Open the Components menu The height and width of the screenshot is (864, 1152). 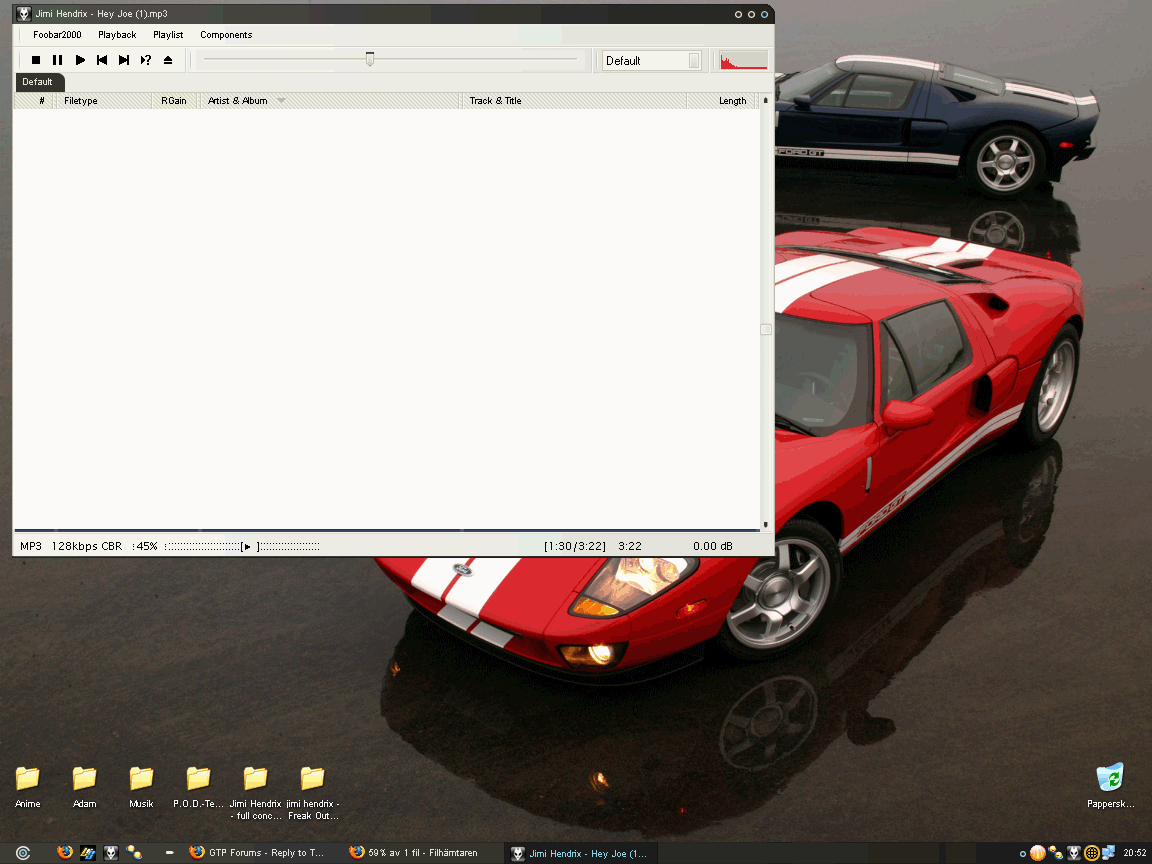pyautogui.click(x=226, y=35)
